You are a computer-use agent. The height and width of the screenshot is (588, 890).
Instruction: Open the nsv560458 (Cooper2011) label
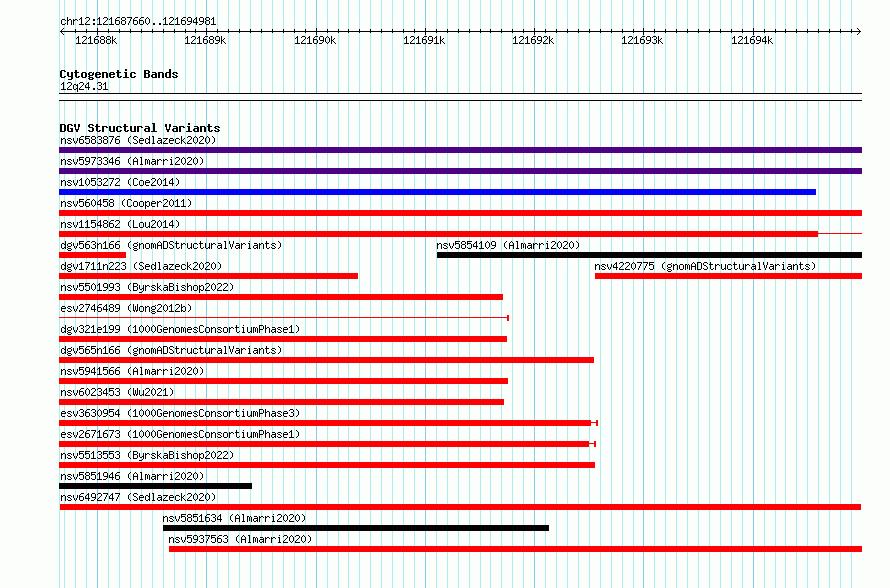(126, 203)
